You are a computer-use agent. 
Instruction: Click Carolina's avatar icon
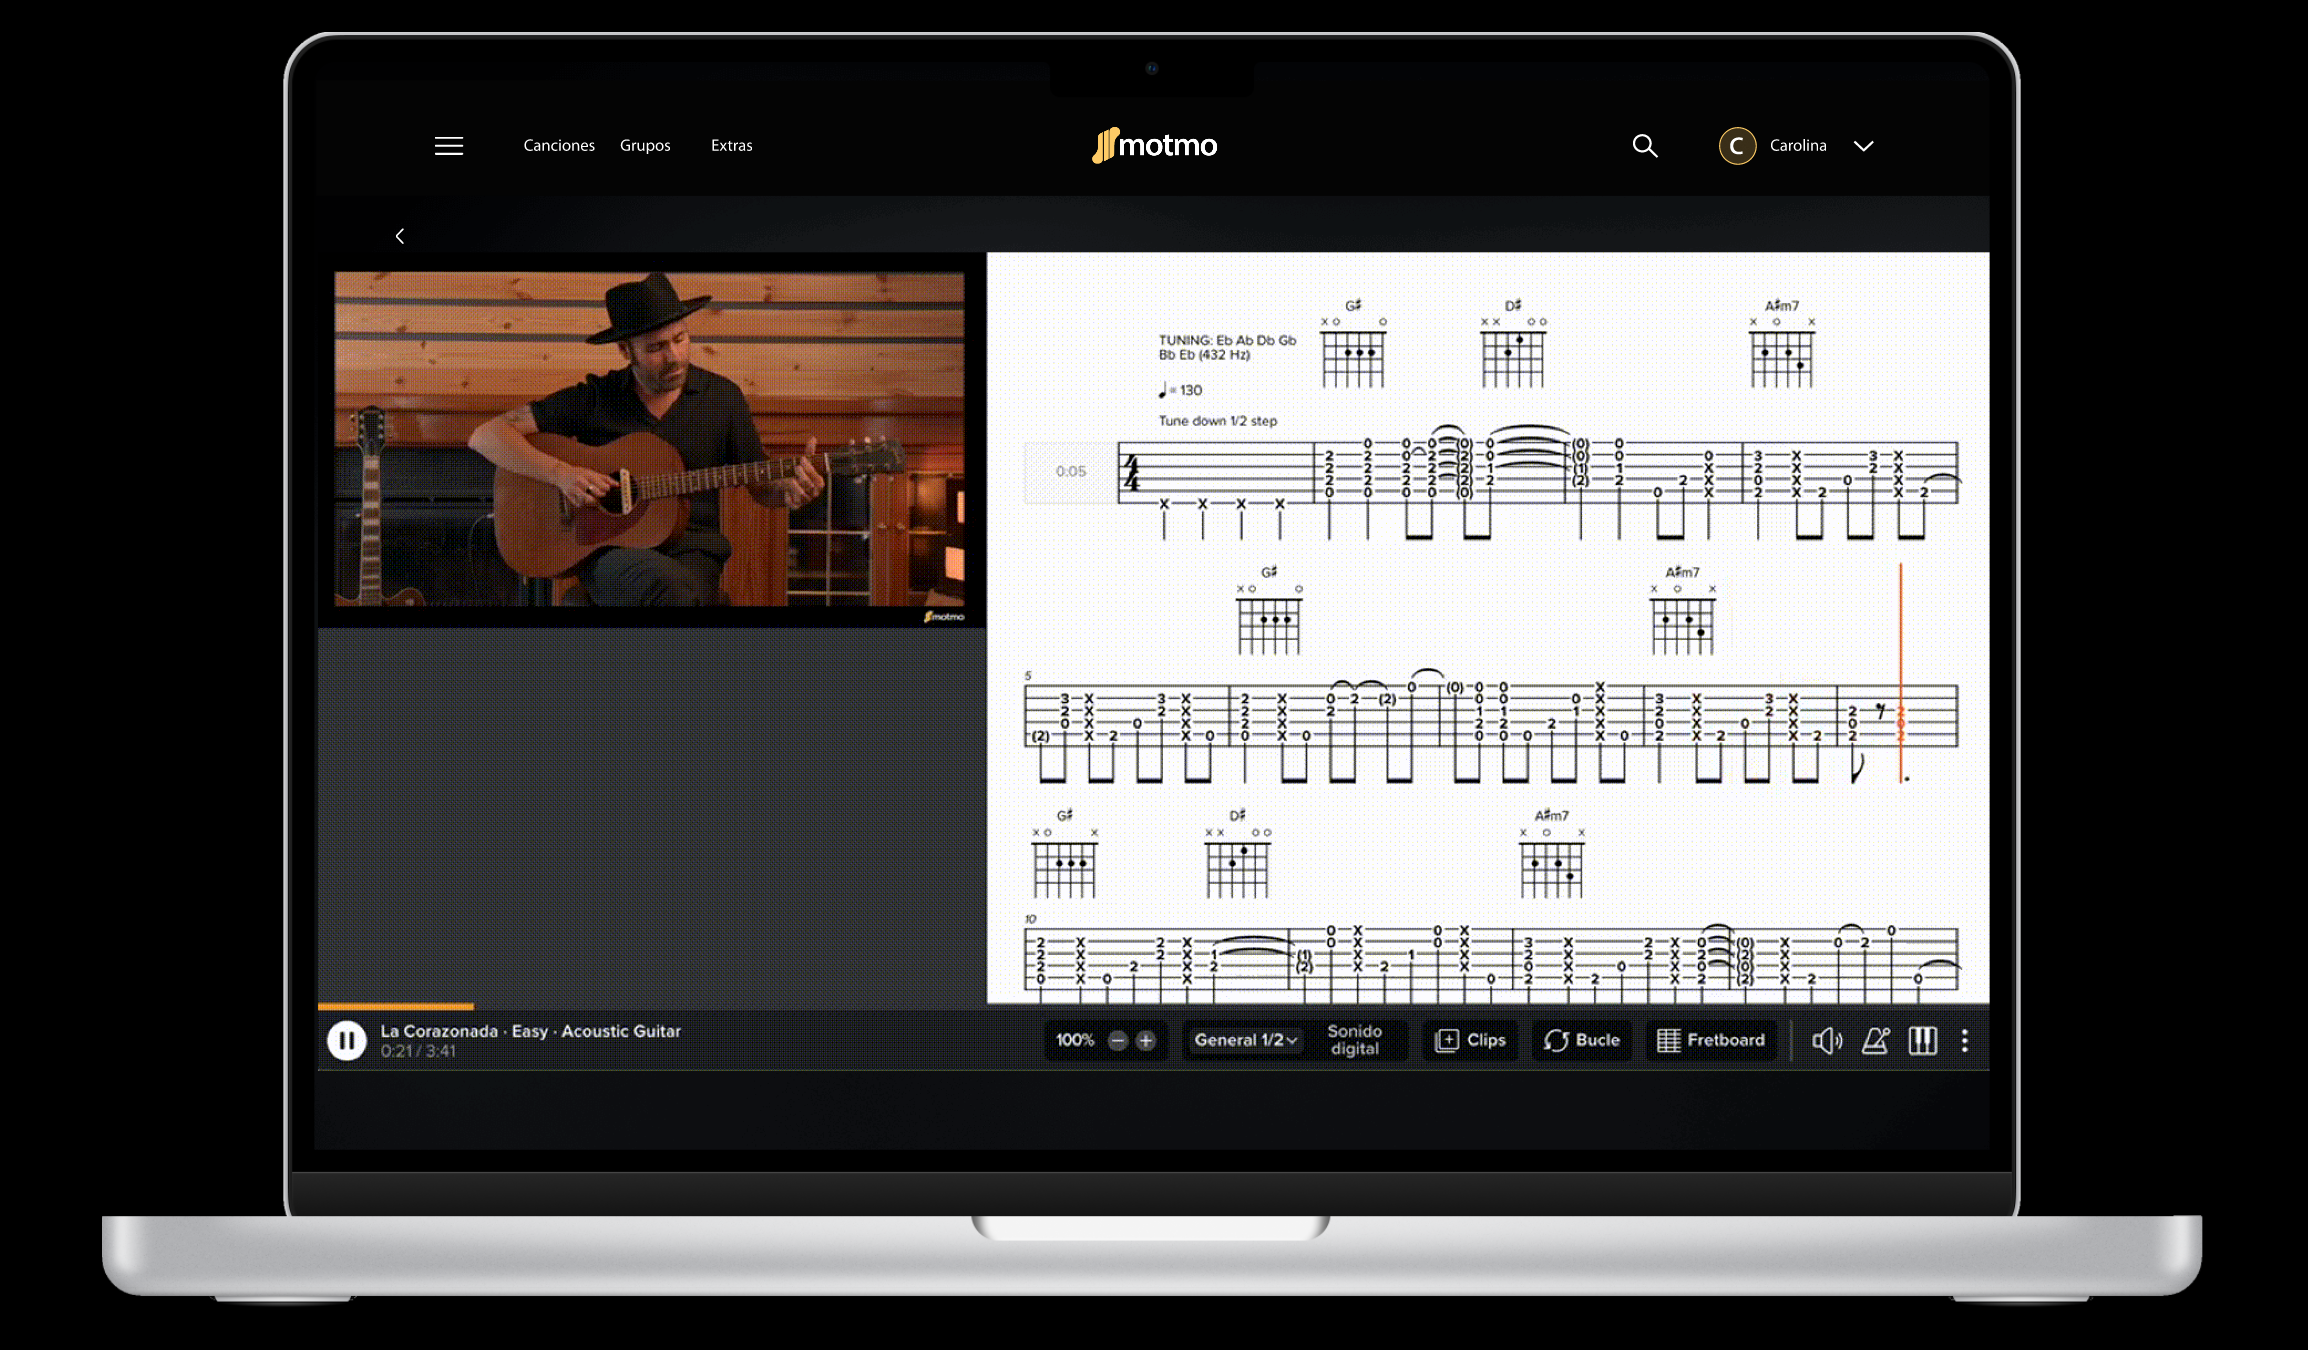(x=1737, y=146)
